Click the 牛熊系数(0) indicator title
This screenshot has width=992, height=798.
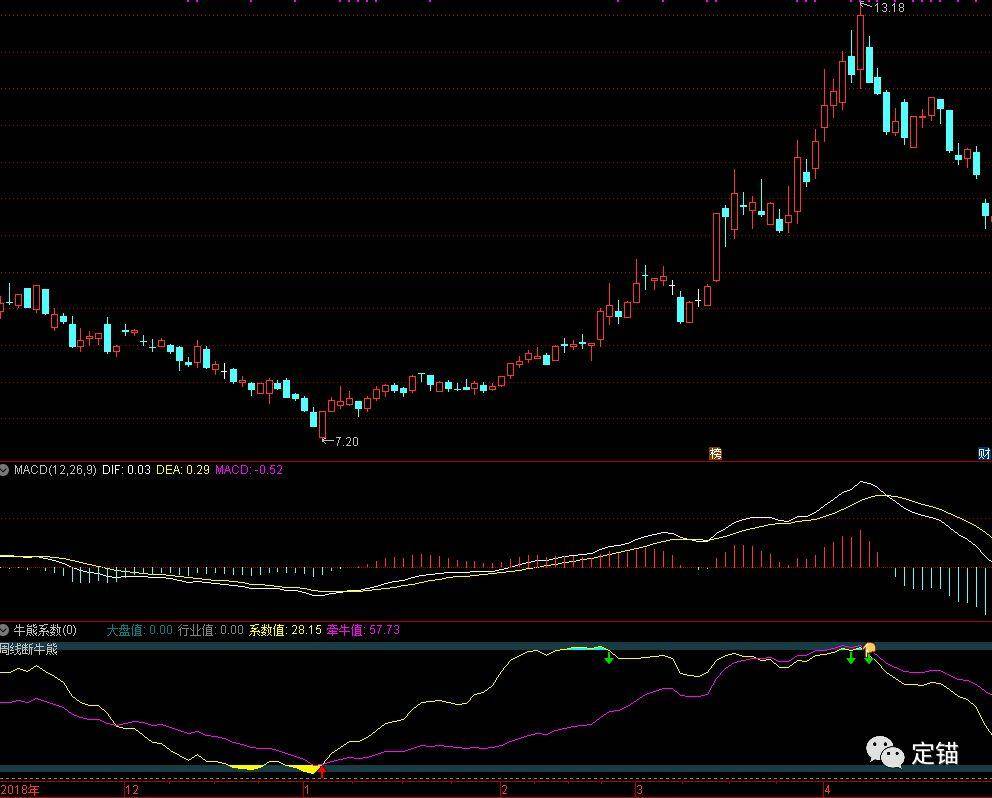click(x=45, y=630)
